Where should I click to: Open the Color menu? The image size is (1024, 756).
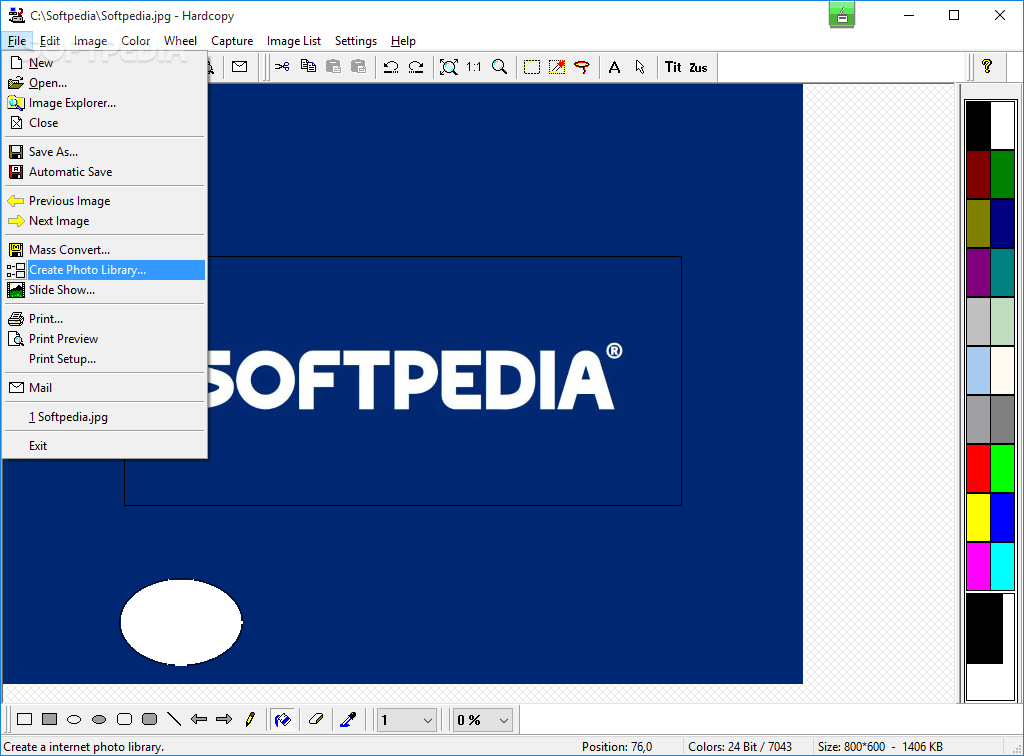tap(135, 40)
